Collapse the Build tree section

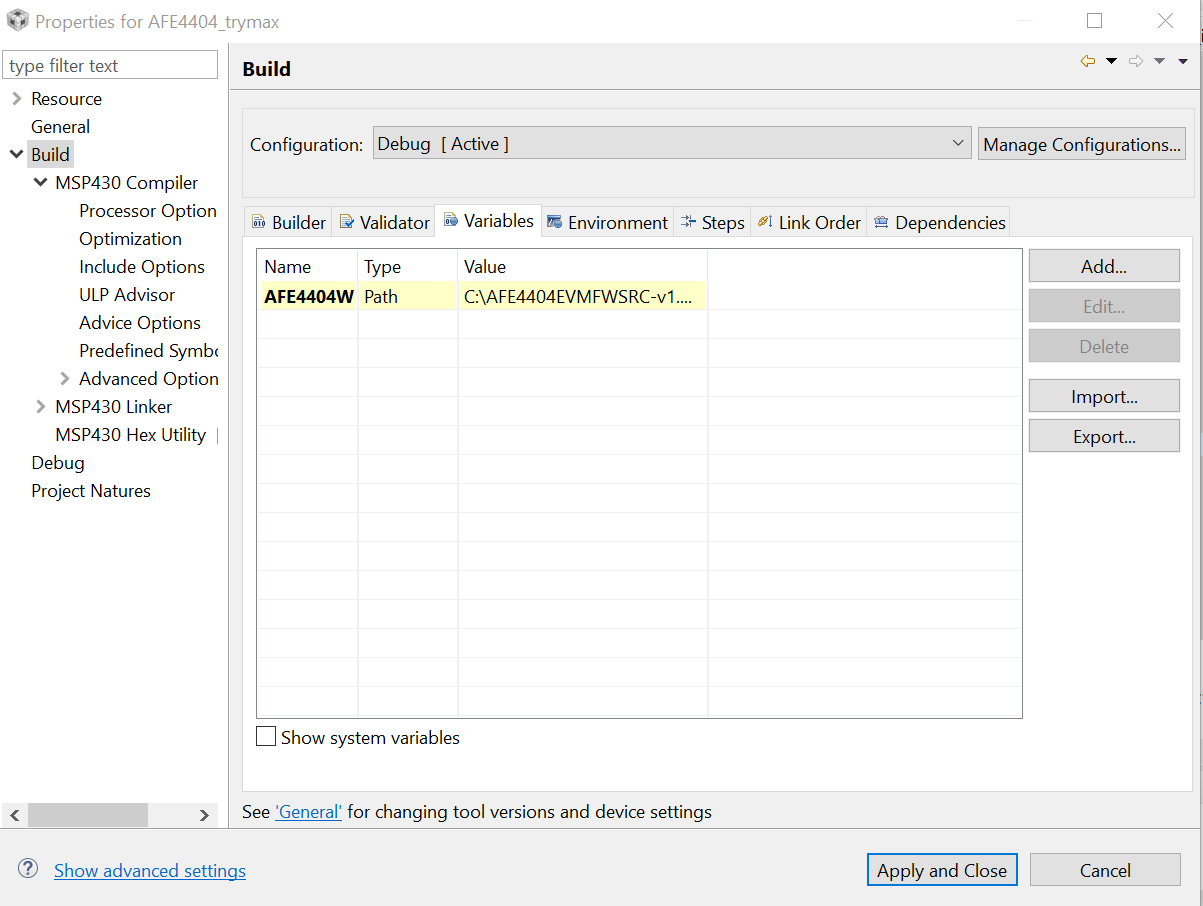point(16,154)
